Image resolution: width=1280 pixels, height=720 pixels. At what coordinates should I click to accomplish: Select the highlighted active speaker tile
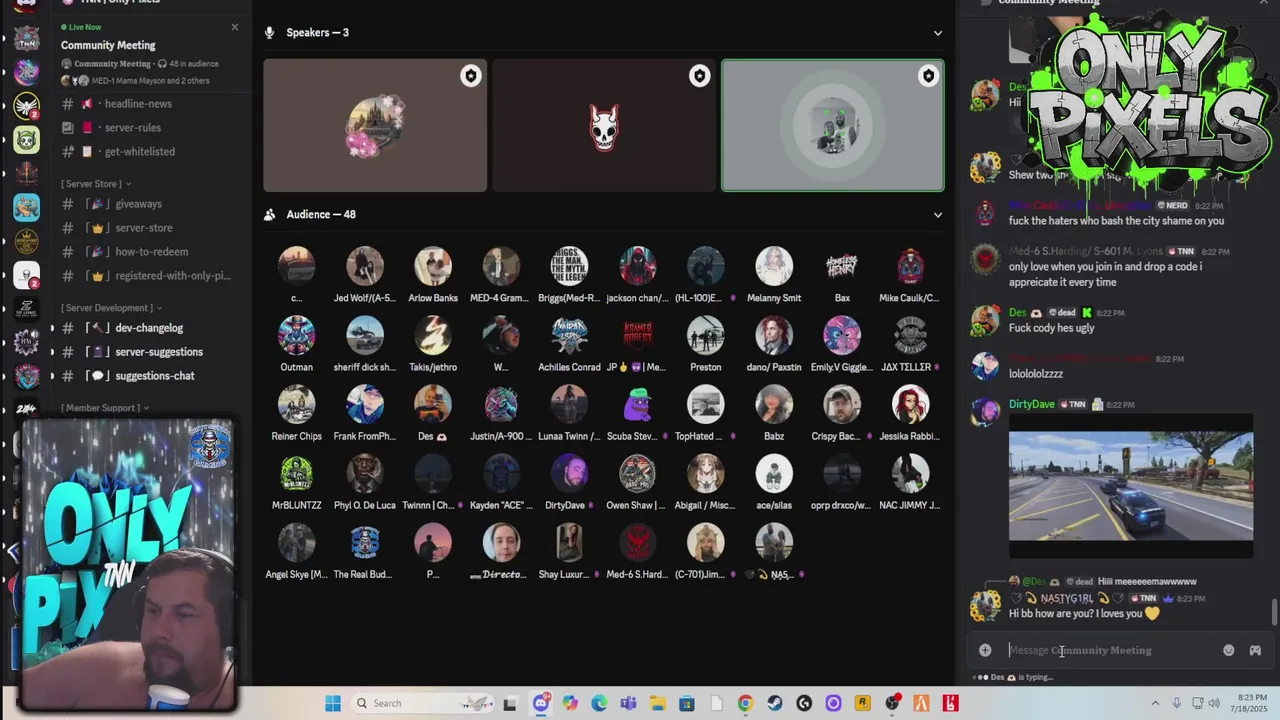click(833, 125)
